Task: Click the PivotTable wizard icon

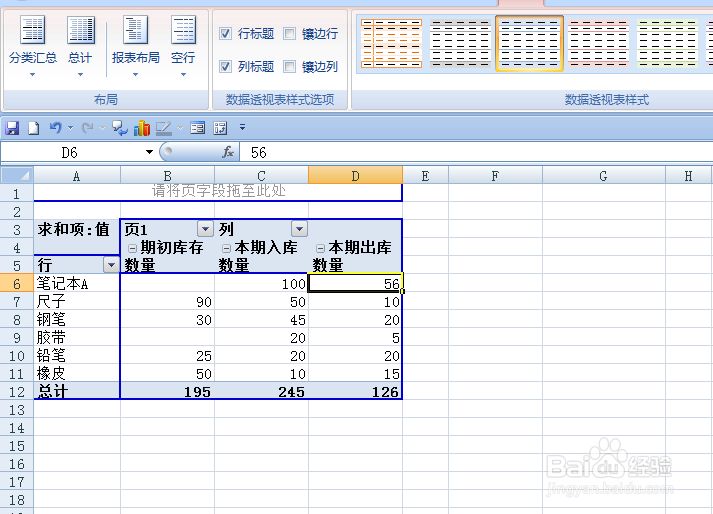Action: click(x=220, y=128)
